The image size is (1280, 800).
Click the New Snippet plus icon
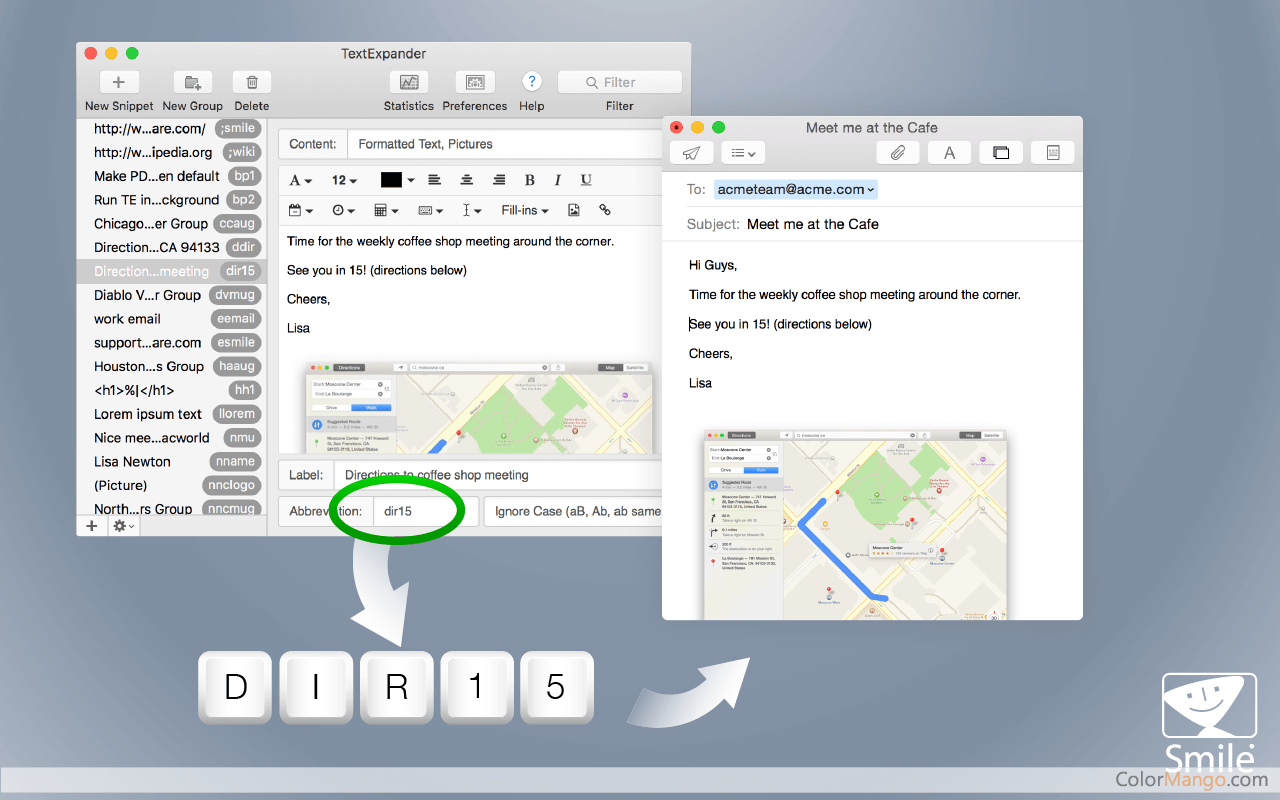pos(118,82)
